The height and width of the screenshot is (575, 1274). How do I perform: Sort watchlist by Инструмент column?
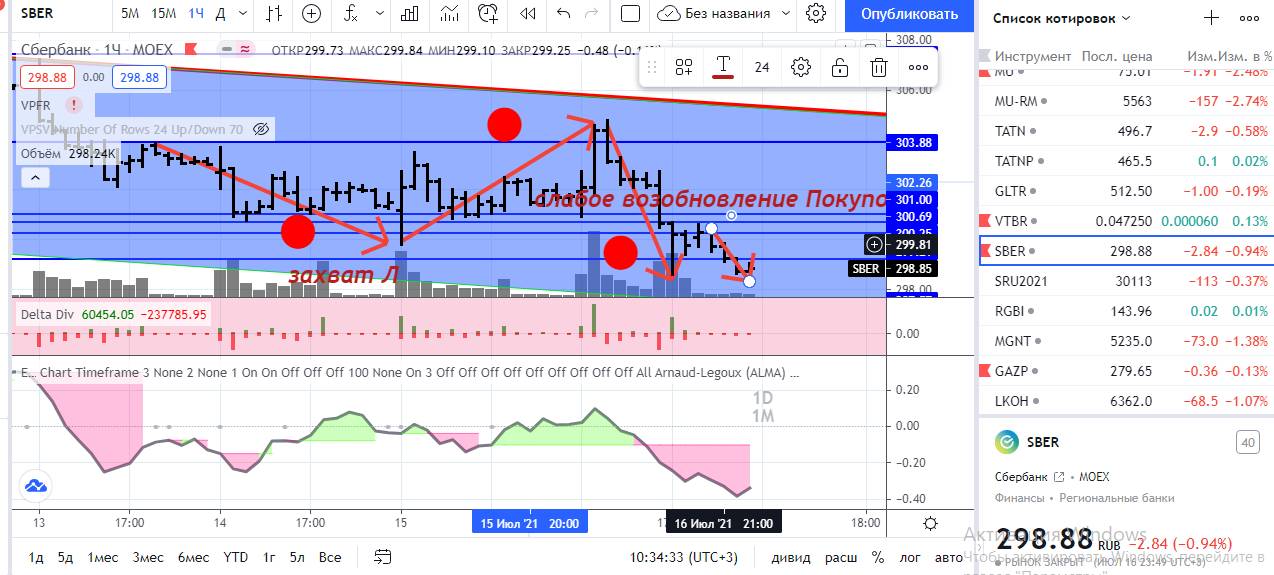click(1033, 56)
